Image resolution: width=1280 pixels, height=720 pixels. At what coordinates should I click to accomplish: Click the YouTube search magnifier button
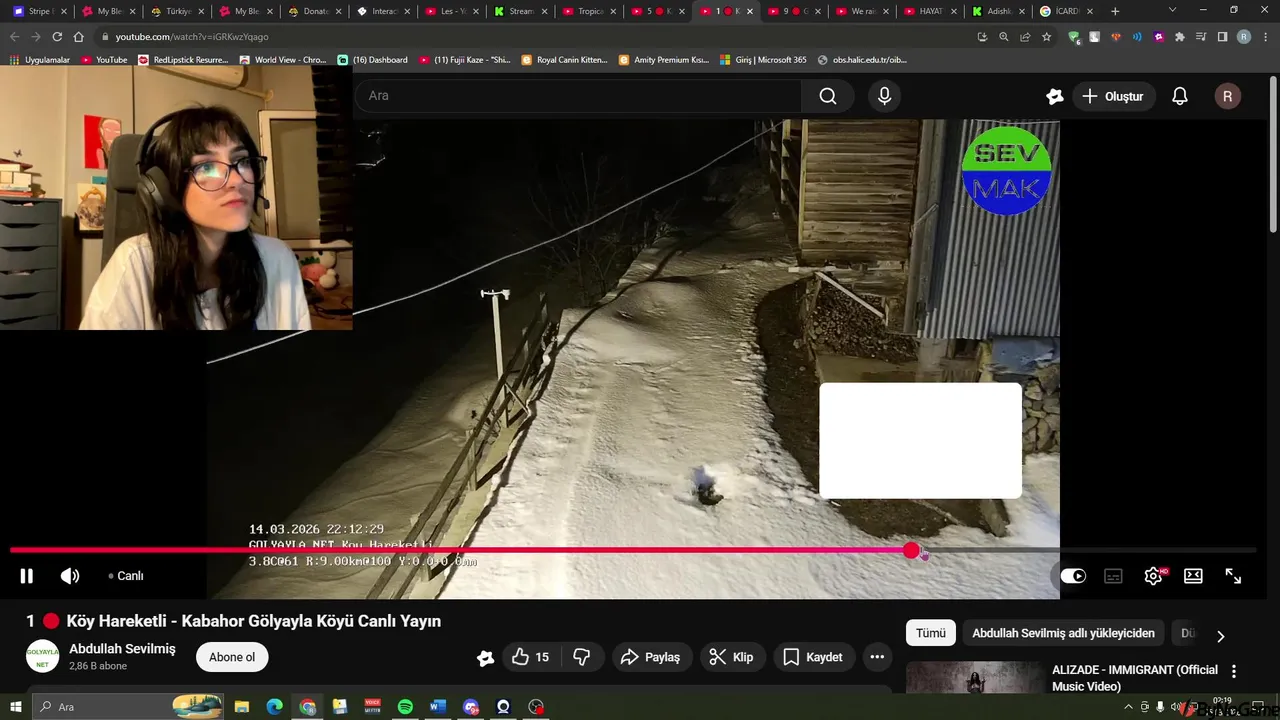coord(828,96)
